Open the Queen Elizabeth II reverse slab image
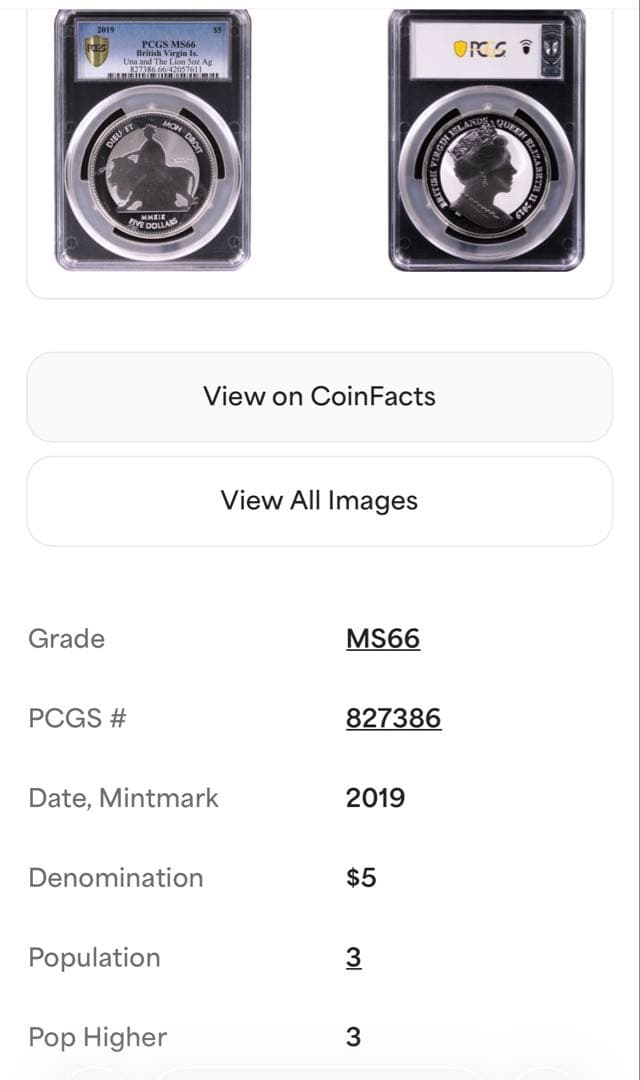 [x=486, y=140]
